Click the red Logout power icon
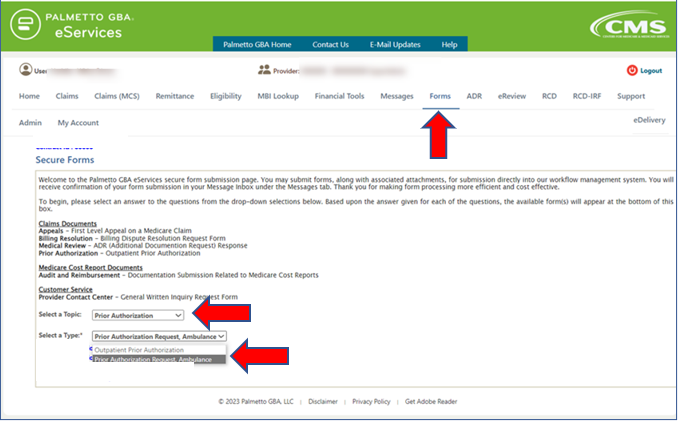 click(x=632, y=70)
